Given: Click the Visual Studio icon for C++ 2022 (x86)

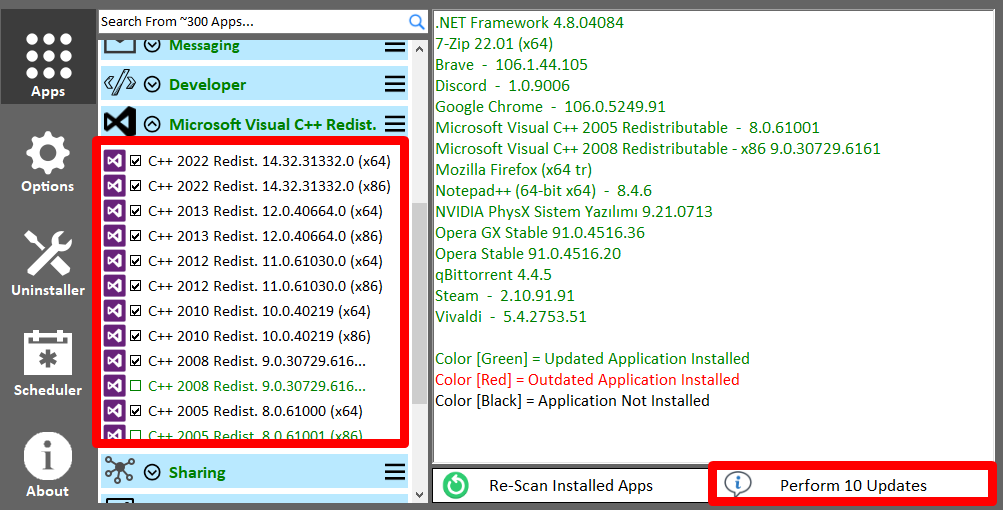Looking at the screenshot, I should 115,186.
